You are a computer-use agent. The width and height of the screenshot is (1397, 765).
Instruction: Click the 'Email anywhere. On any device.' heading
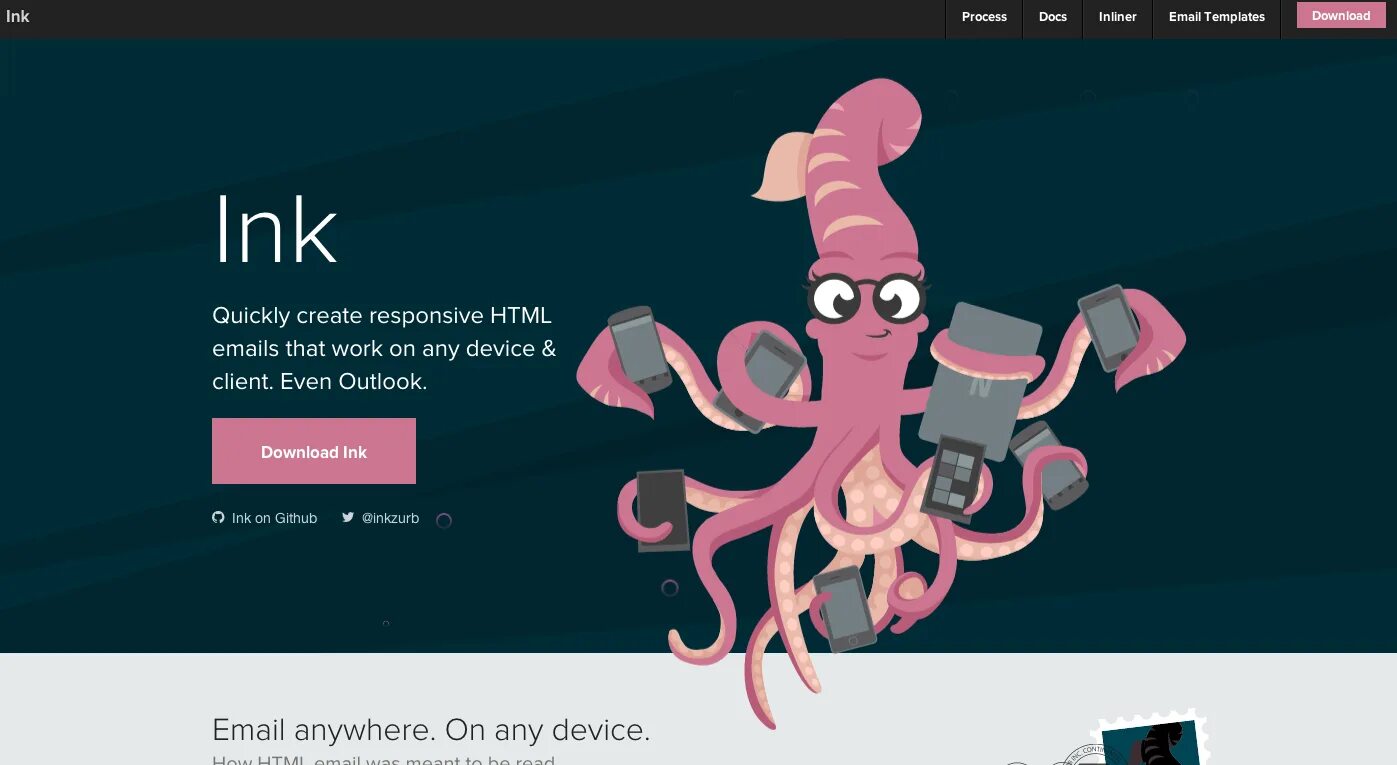tap(431, 729)
